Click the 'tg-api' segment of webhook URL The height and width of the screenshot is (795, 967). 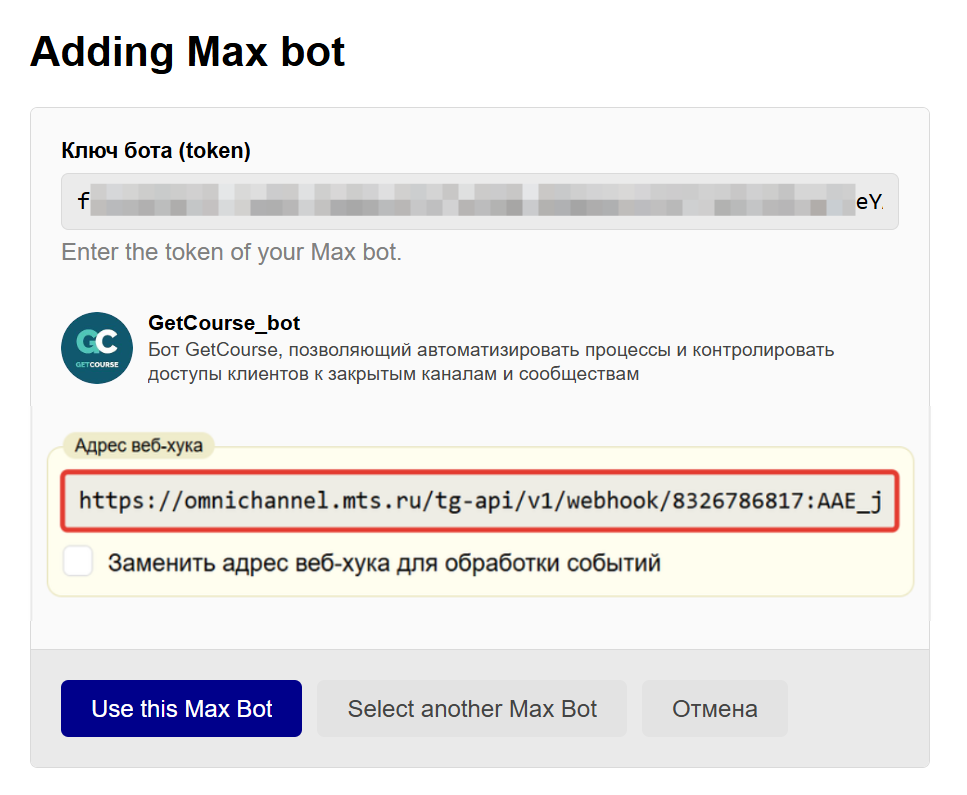(465, 500)
